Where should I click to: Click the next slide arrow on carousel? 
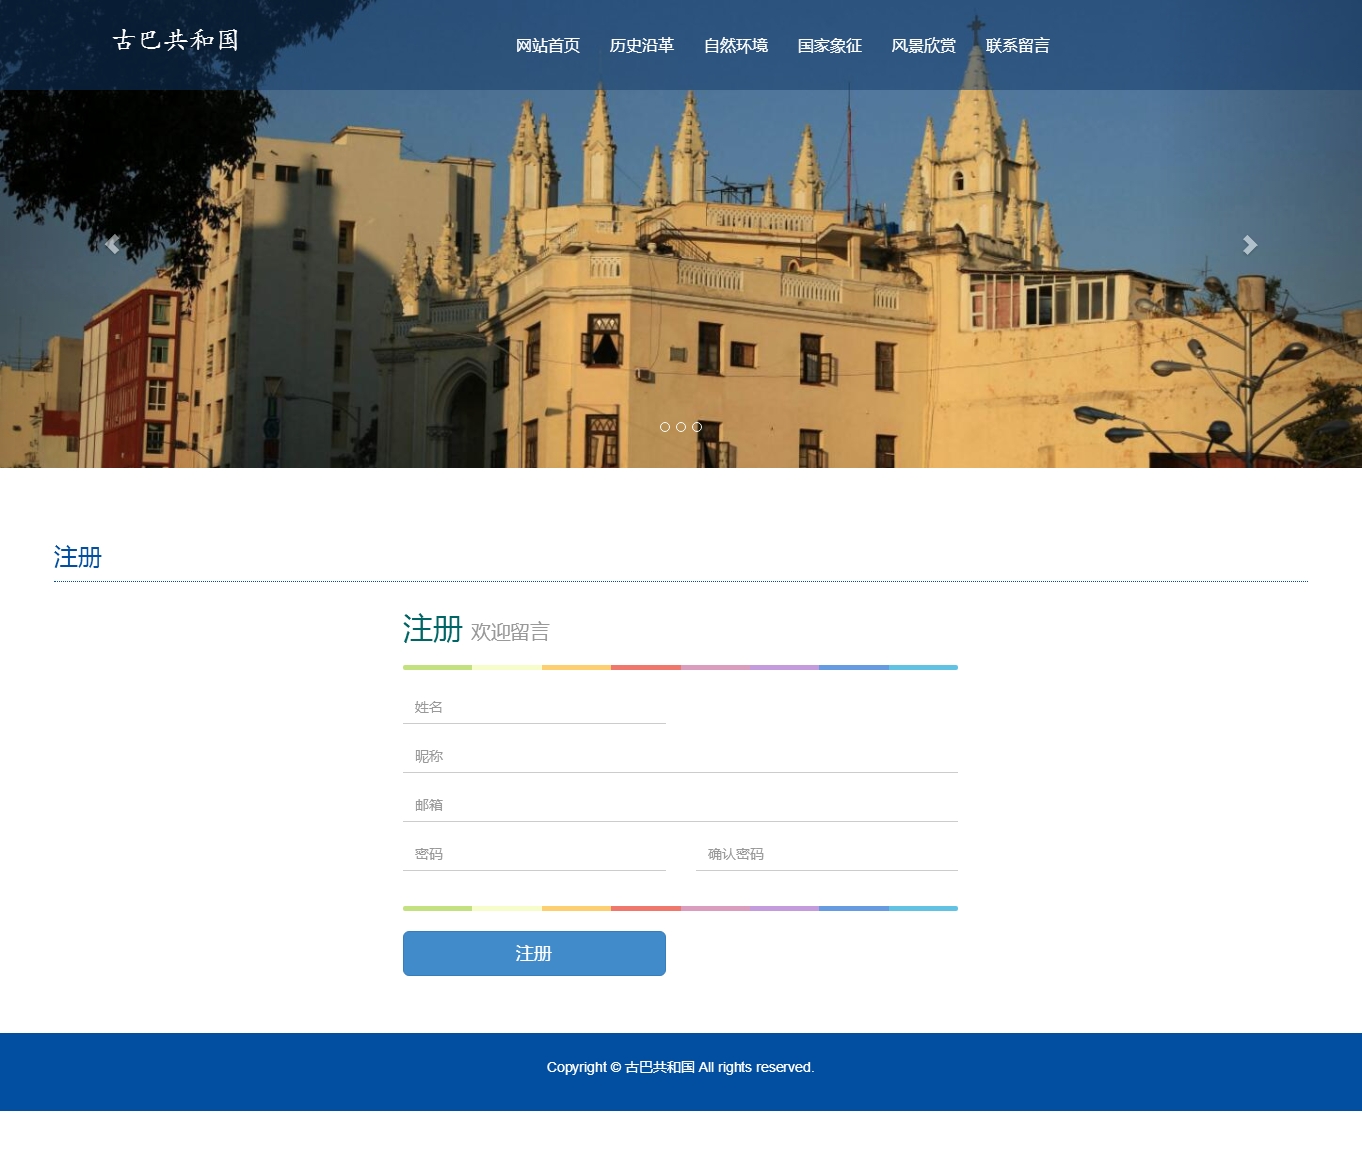coord(1249,245)
